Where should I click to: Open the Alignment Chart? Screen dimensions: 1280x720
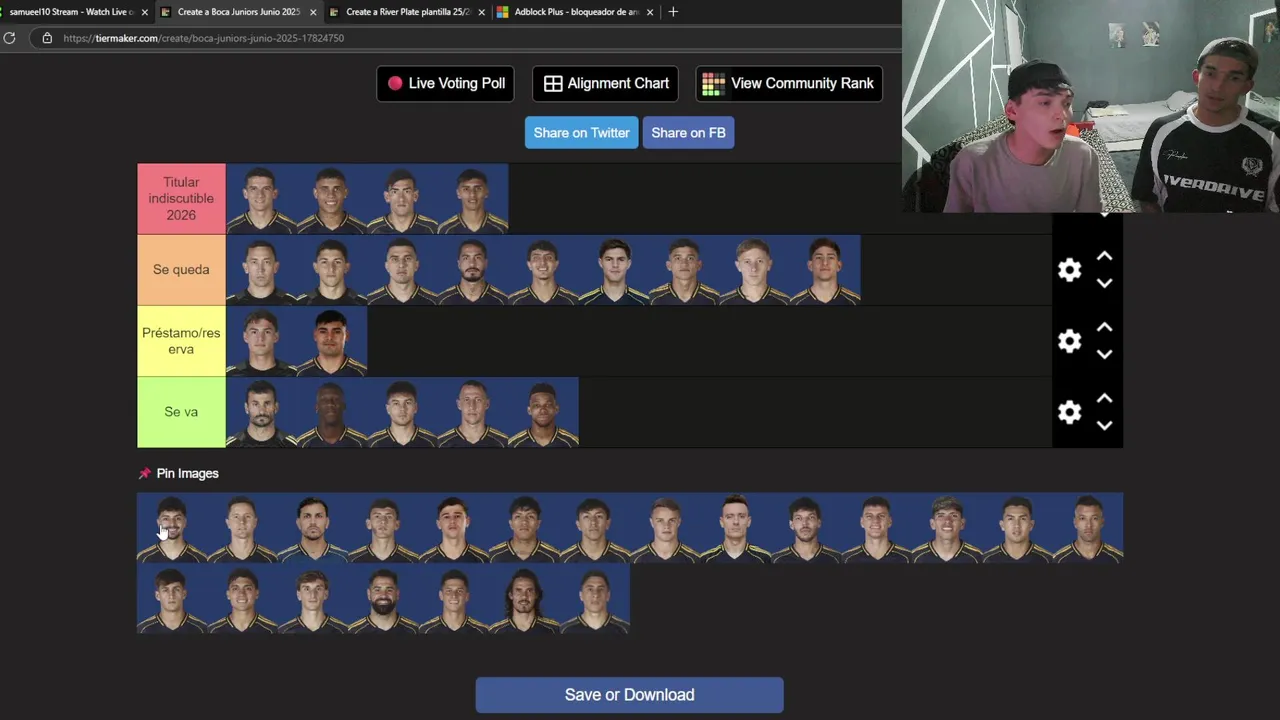[605, 84]
